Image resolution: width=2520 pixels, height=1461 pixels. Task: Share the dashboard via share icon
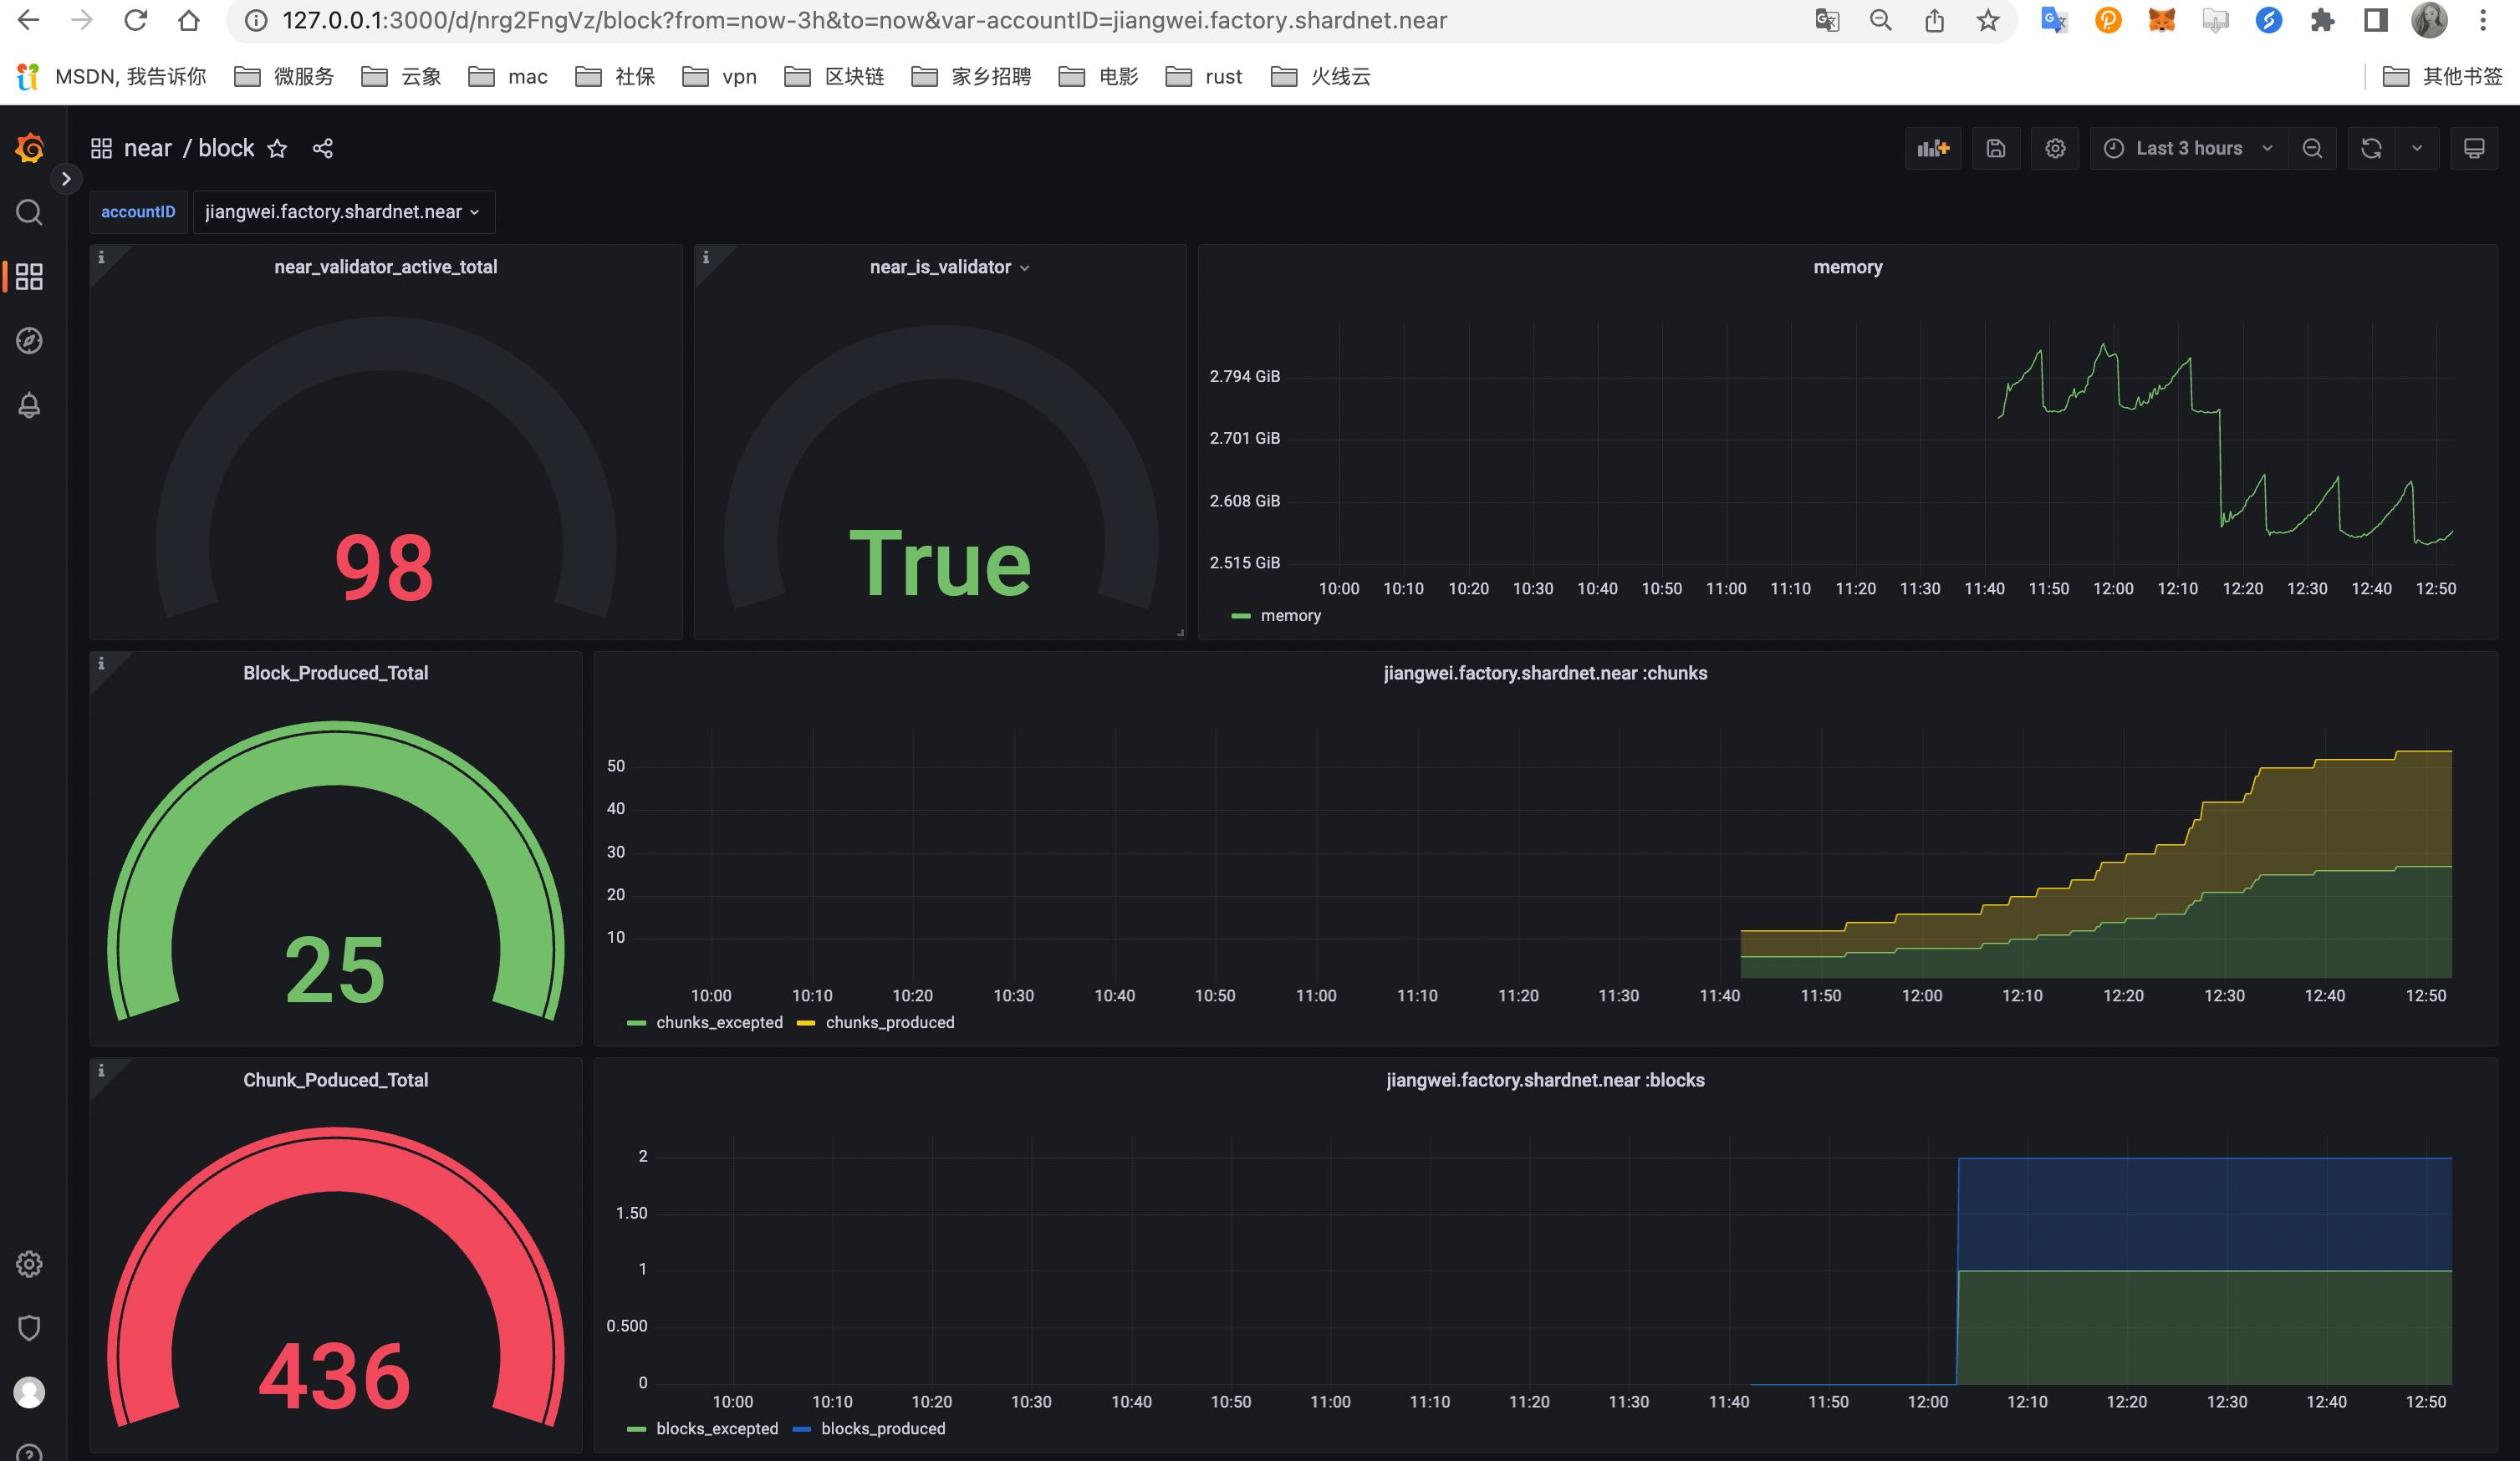(322, 148)
